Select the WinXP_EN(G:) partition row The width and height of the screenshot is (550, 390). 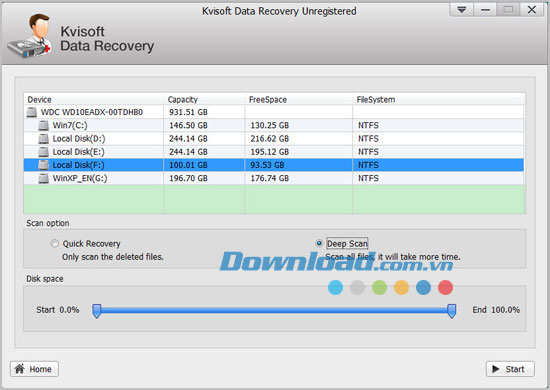pyautogui.click(x=274, y=179)
